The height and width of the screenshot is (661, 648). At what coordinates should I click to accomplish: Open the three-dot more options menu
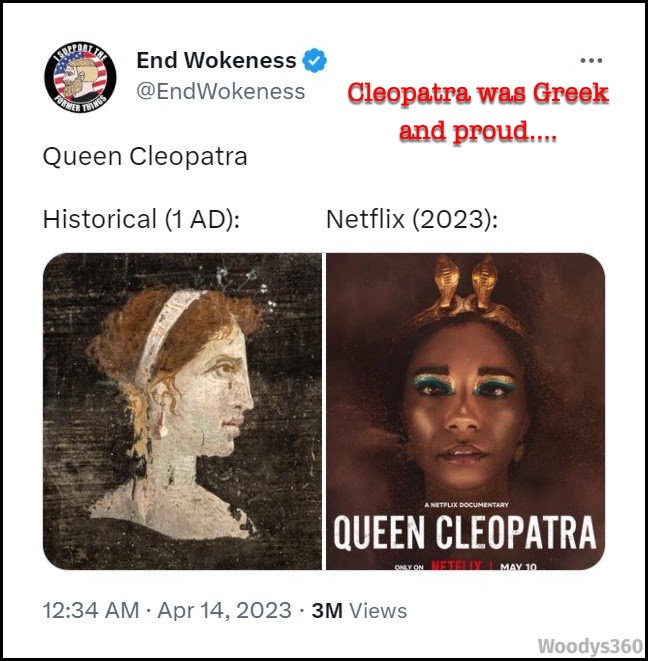pyautogui.click(x=591, y=61)
